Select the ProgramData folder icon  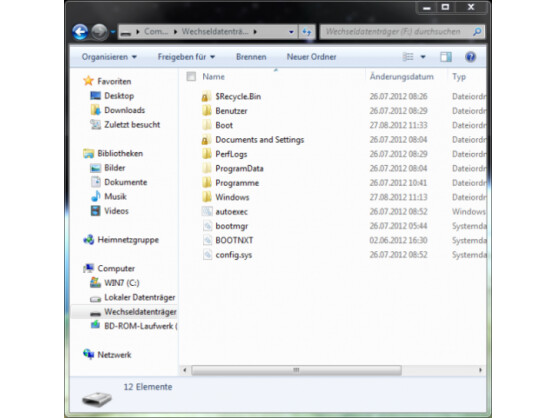[x=206, y=168]
